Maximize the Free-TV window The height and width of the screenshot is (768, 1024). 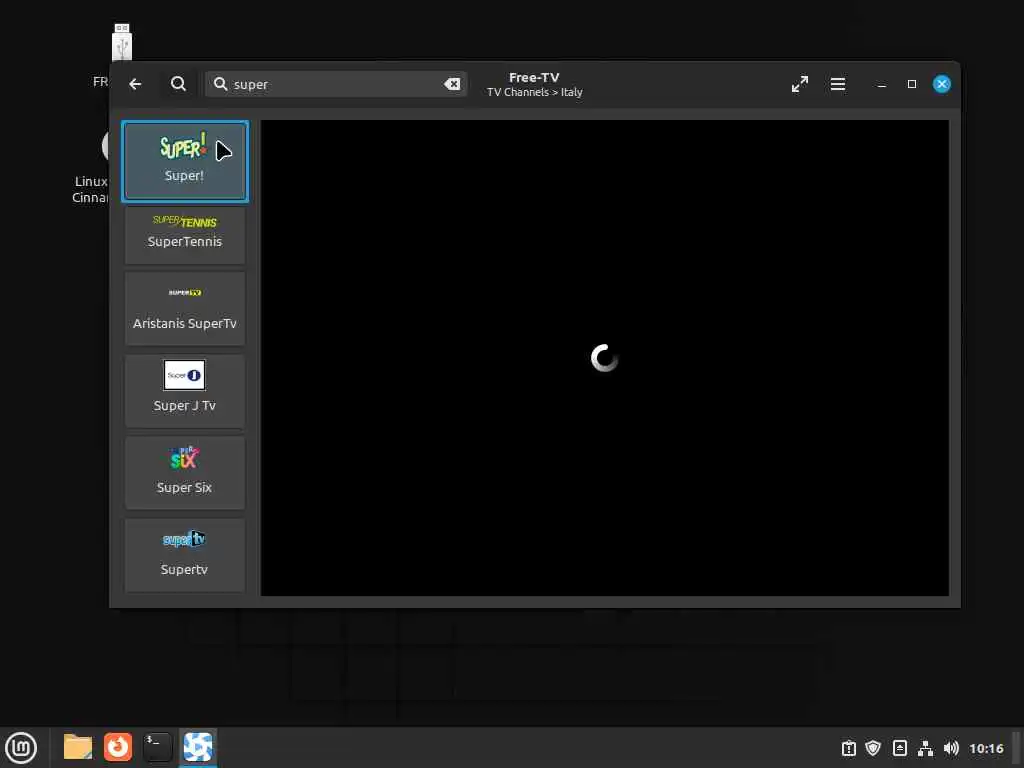coord(912,84)
